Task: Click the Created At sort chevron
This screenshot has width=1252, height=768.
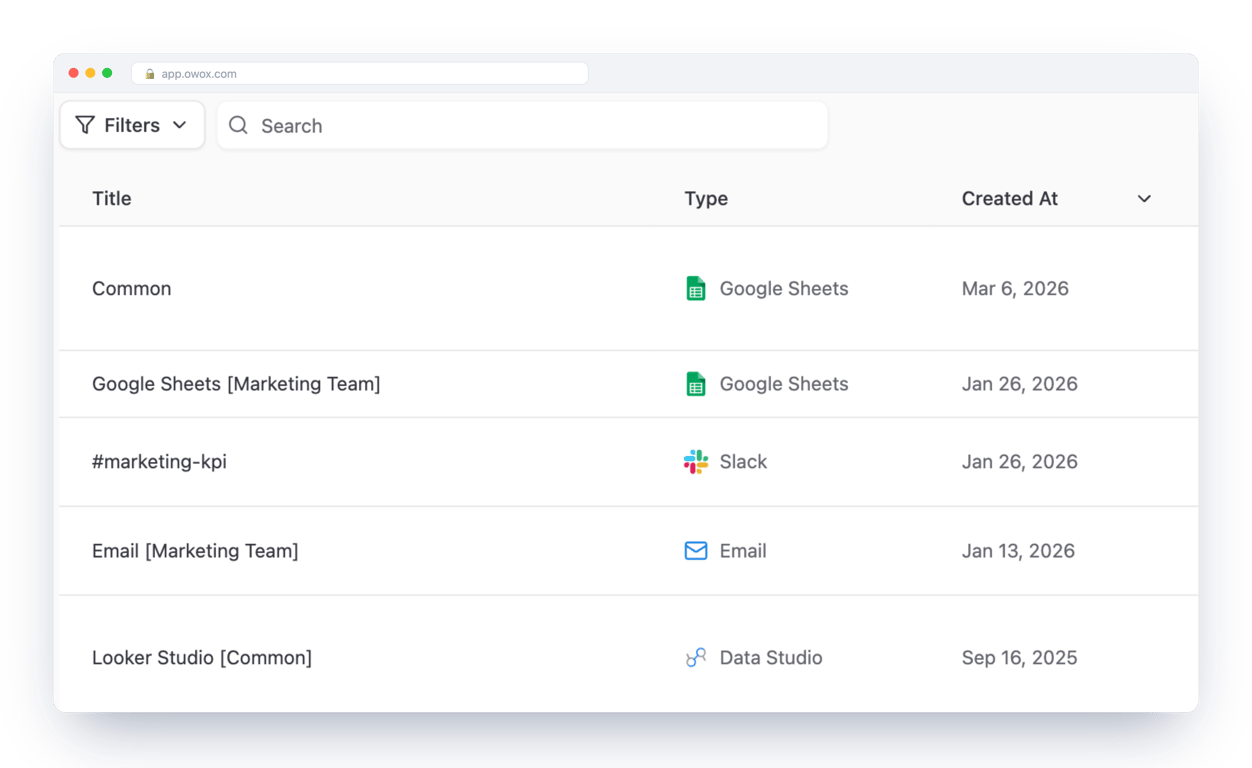Action: (x=1144, y=199)
